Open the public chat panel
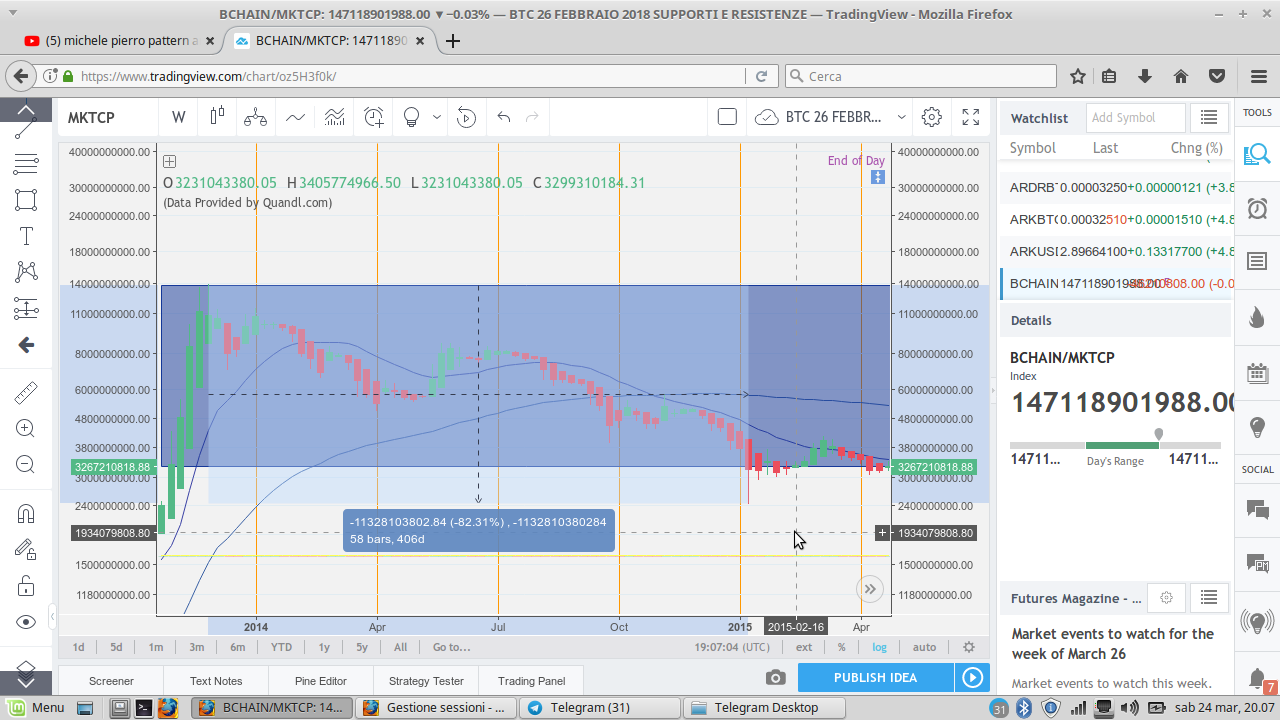This screenshot has width=1280, height=720. click(x=1257, y=508)
